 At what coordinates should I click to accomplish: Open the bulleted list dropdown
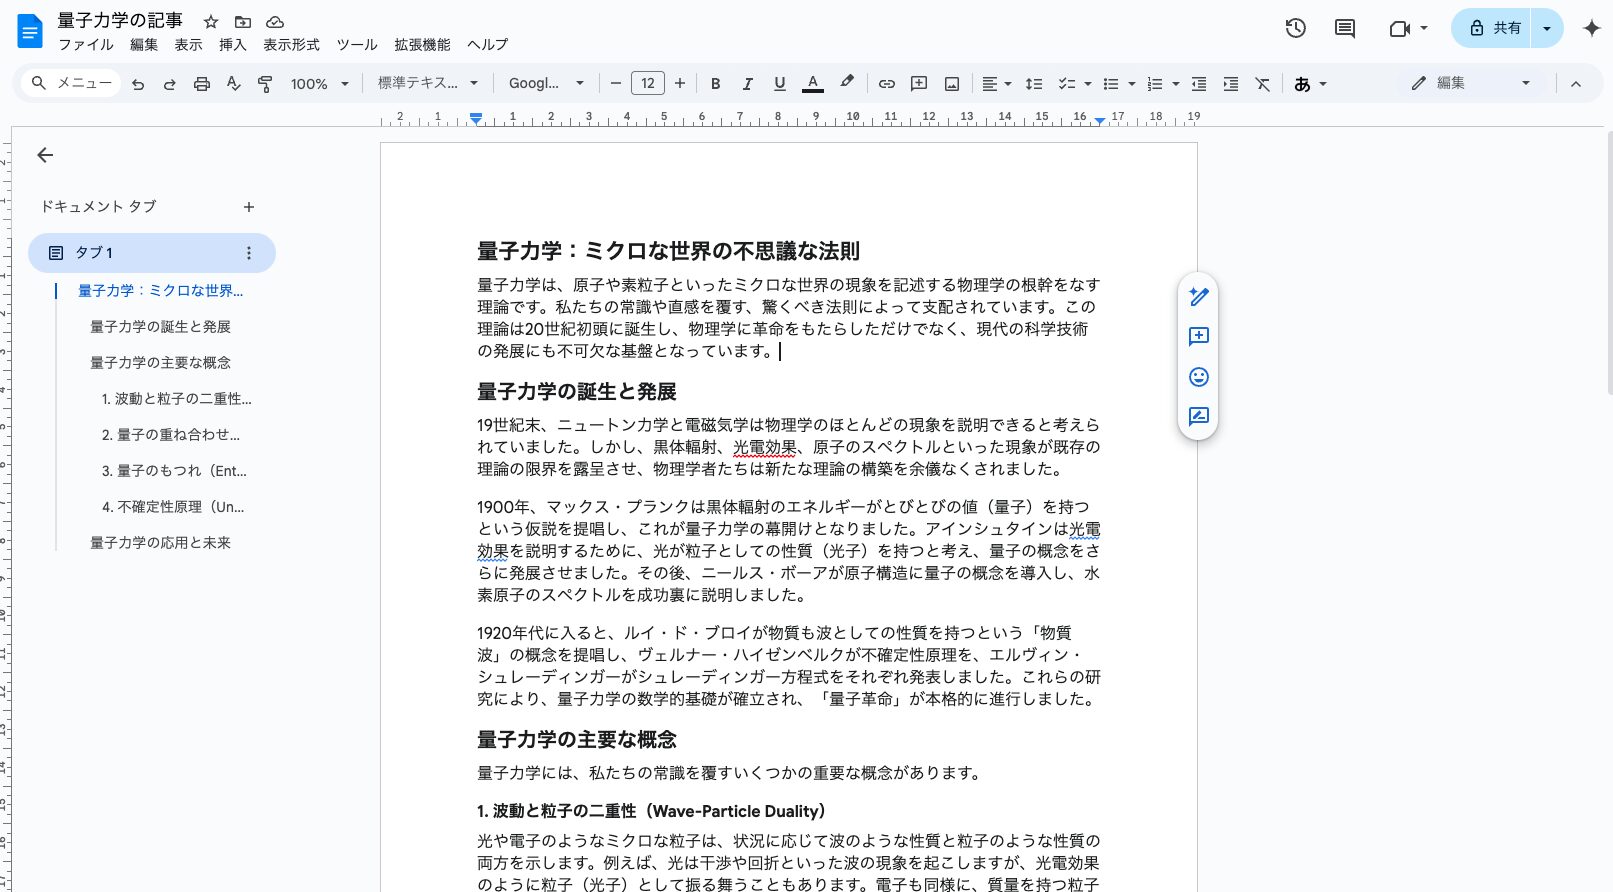(1119, 84)
